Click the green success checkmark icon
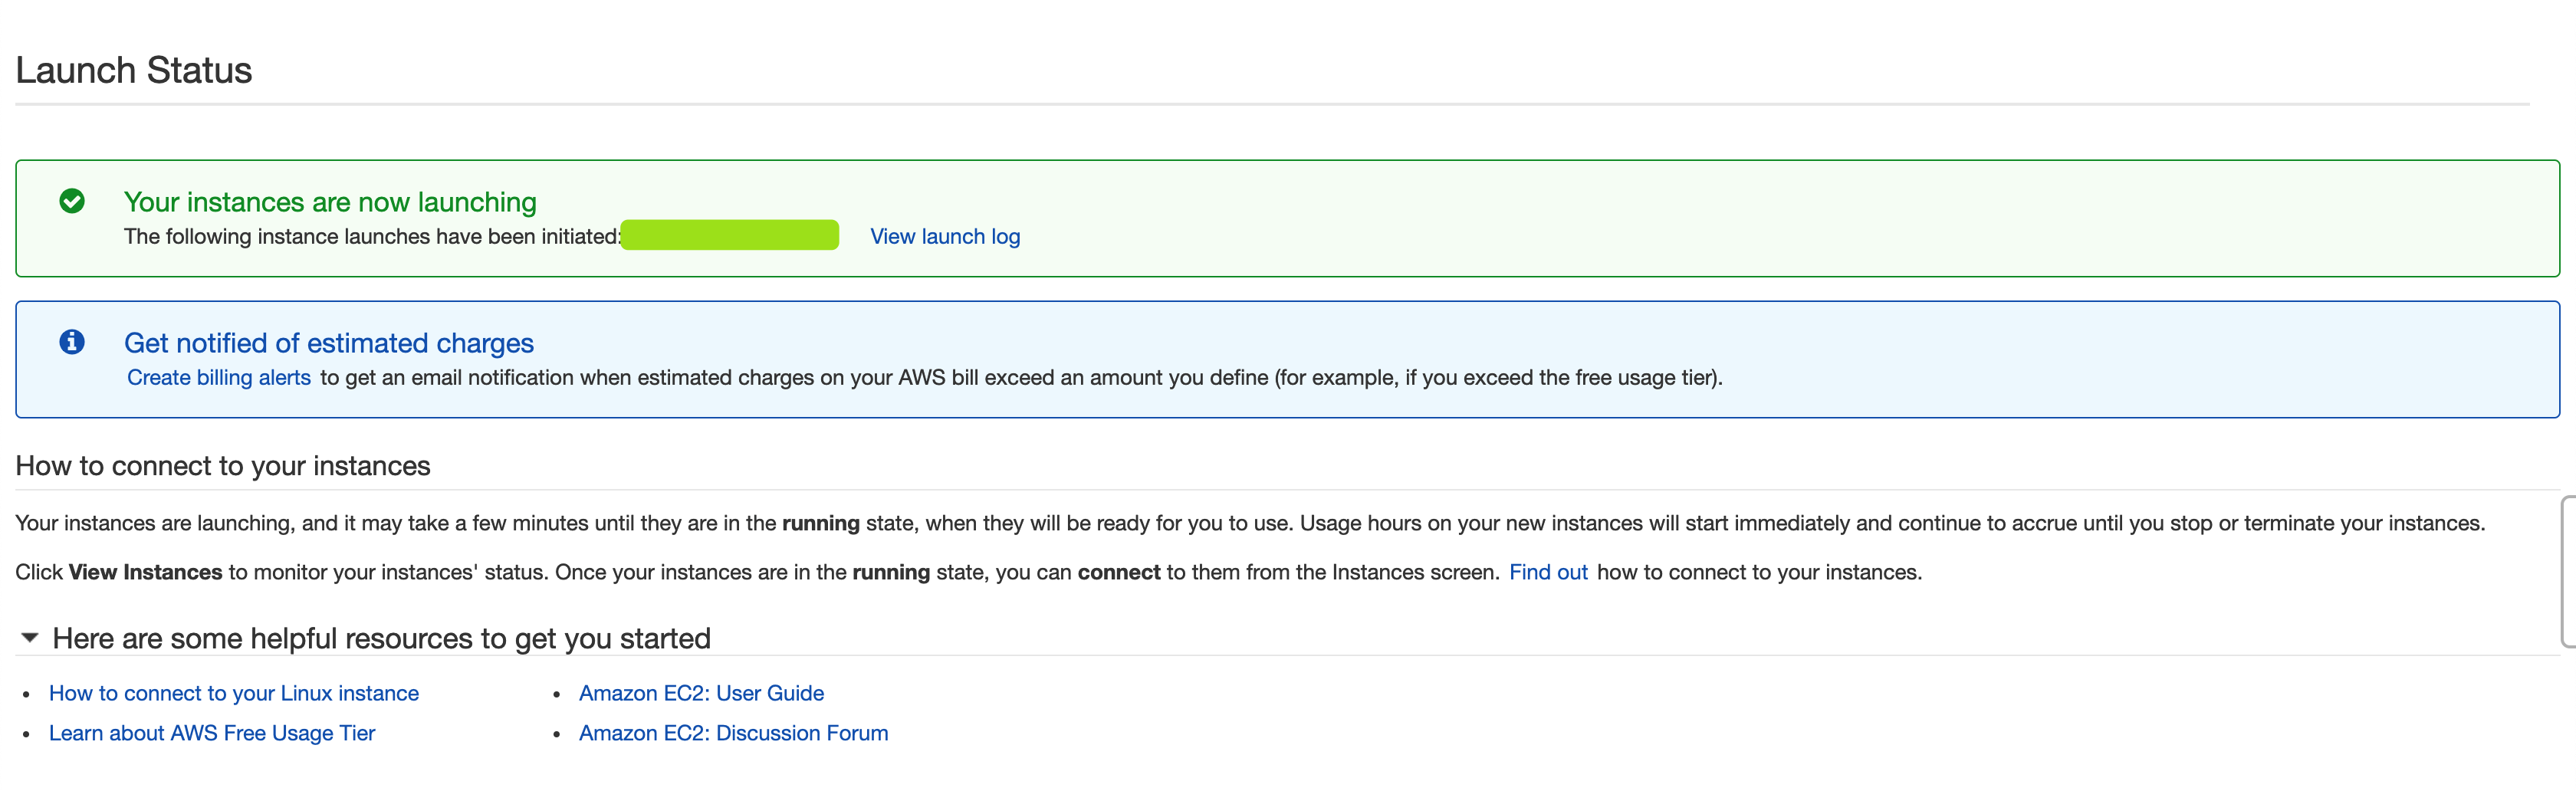 click(x=72, y=201)
